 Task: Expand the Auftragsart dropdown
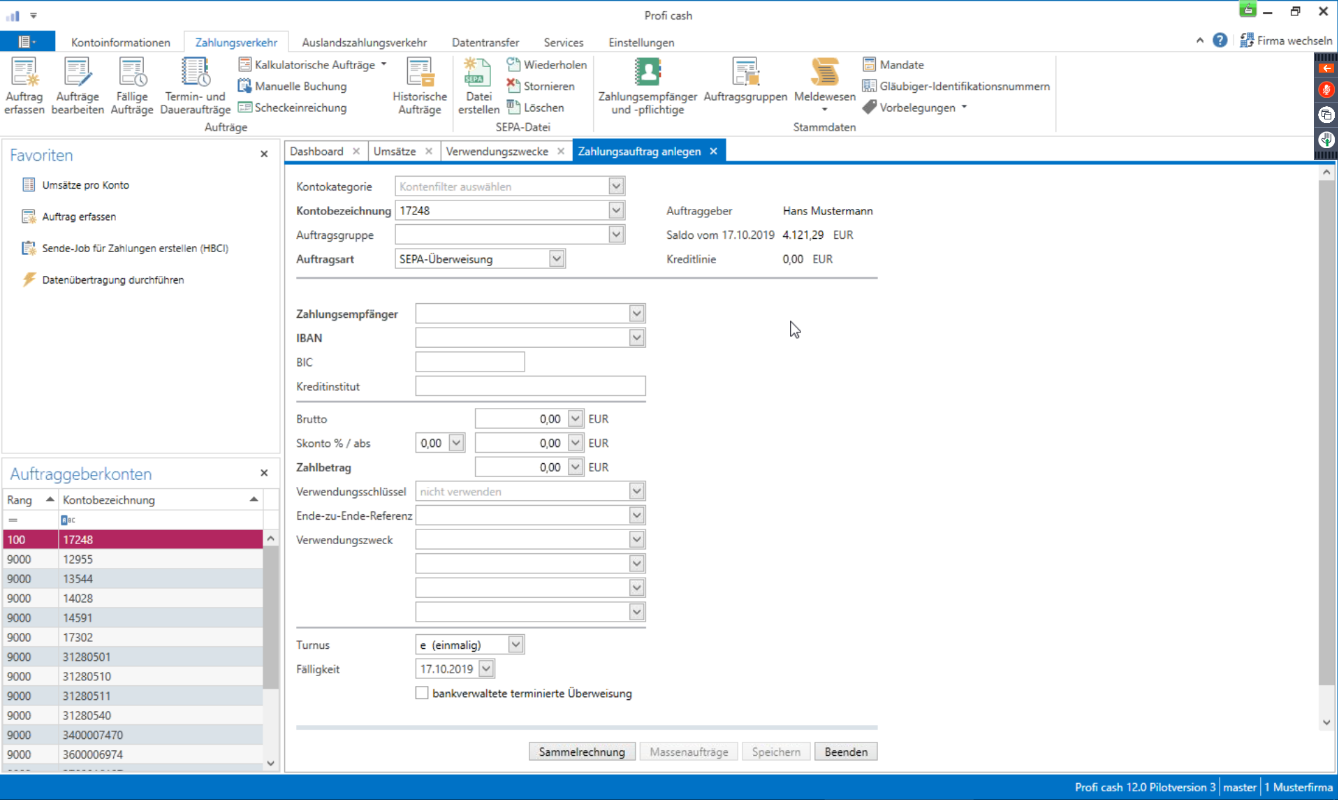pyautogui.click(x=557, y=259)
